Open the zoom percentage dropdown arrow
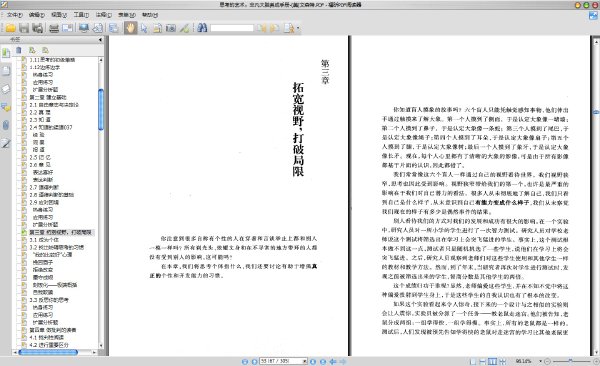This screenshot has width=600, height=366. tap(540, 361)
